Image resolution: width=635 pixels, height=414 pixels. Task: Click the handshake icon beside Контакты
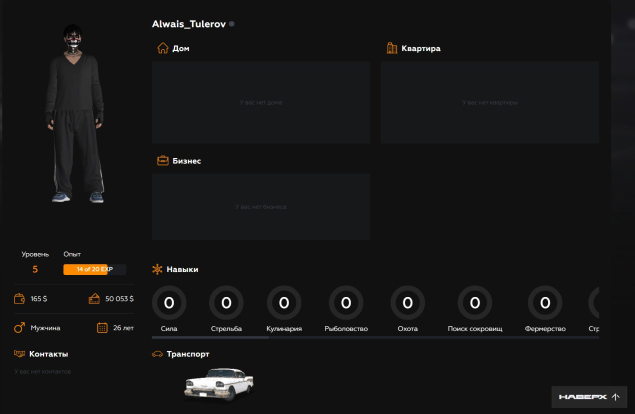pos(19,354)
